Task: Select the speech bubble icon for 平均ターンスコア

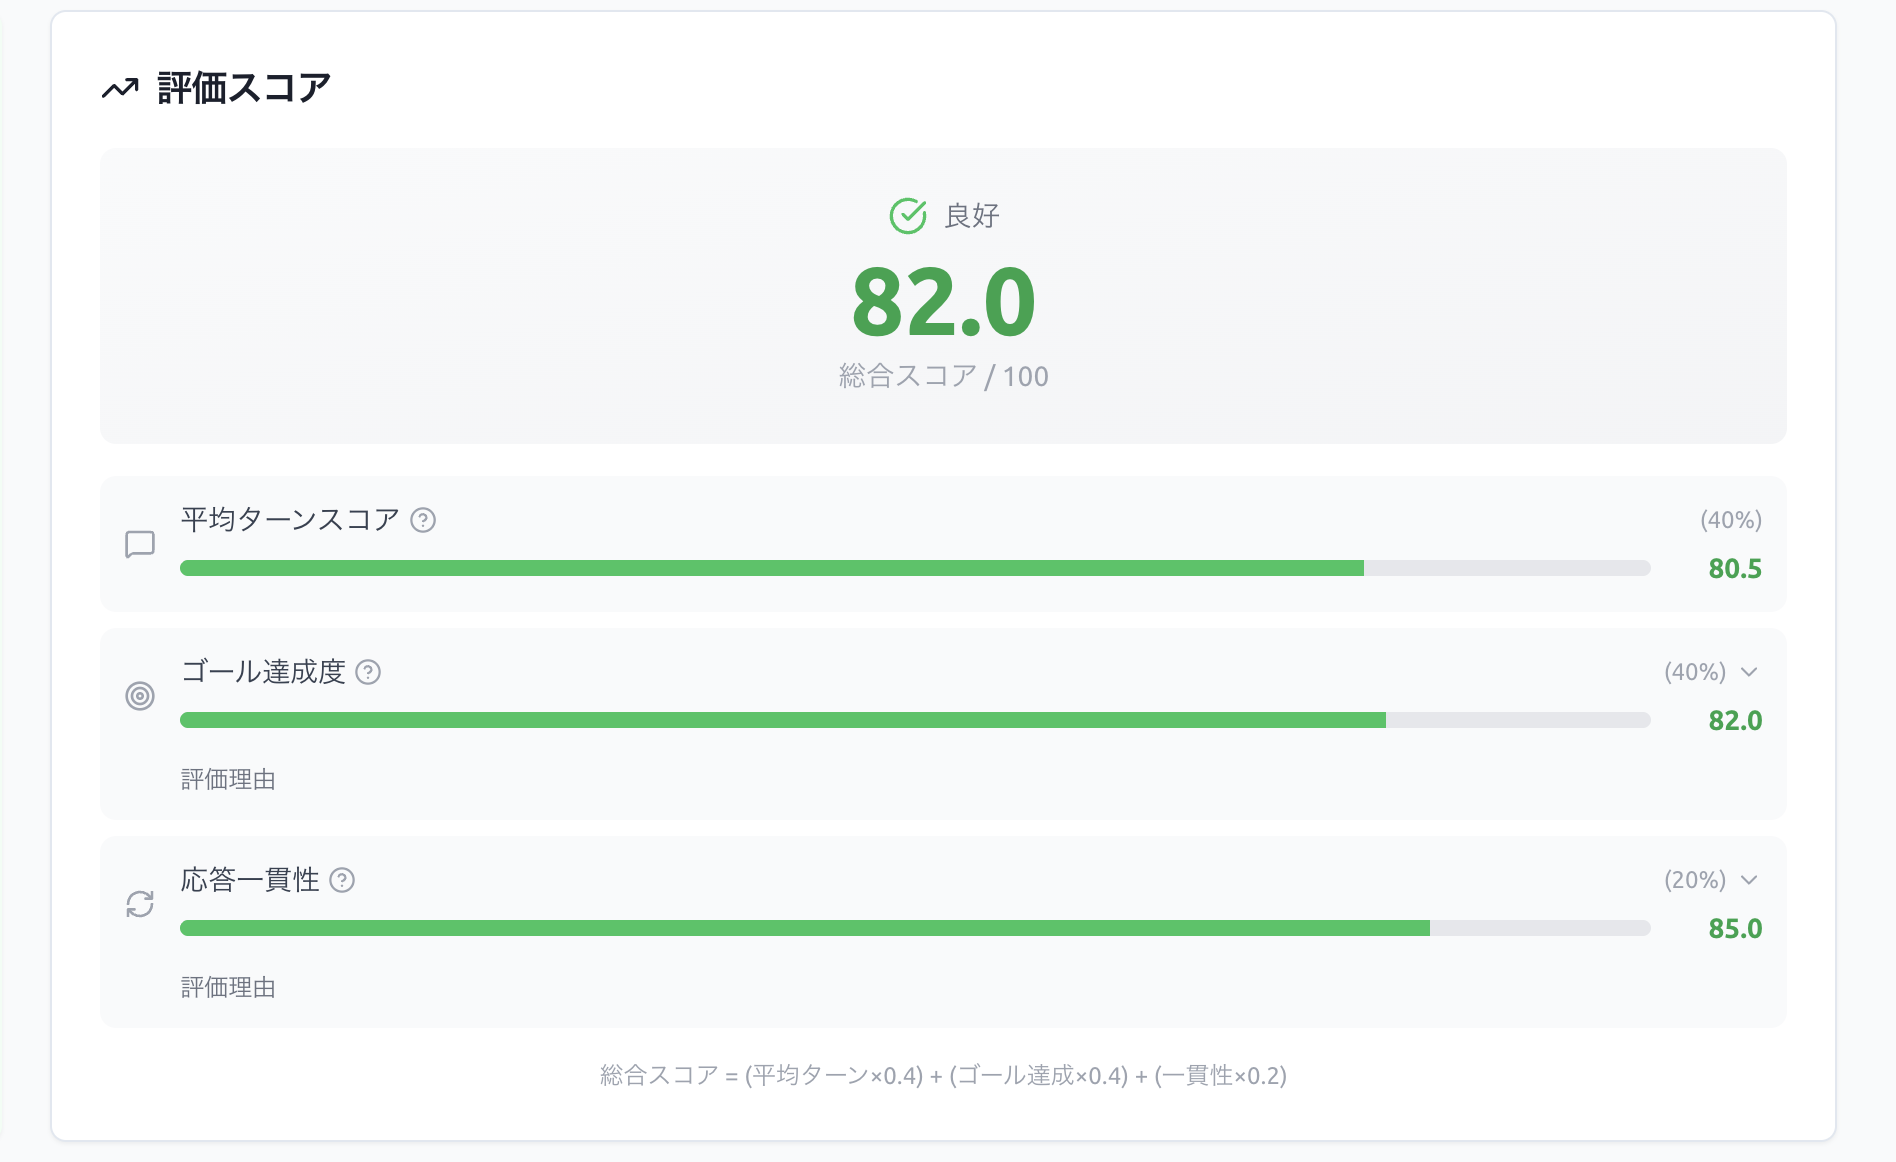Action: point(141,543)
